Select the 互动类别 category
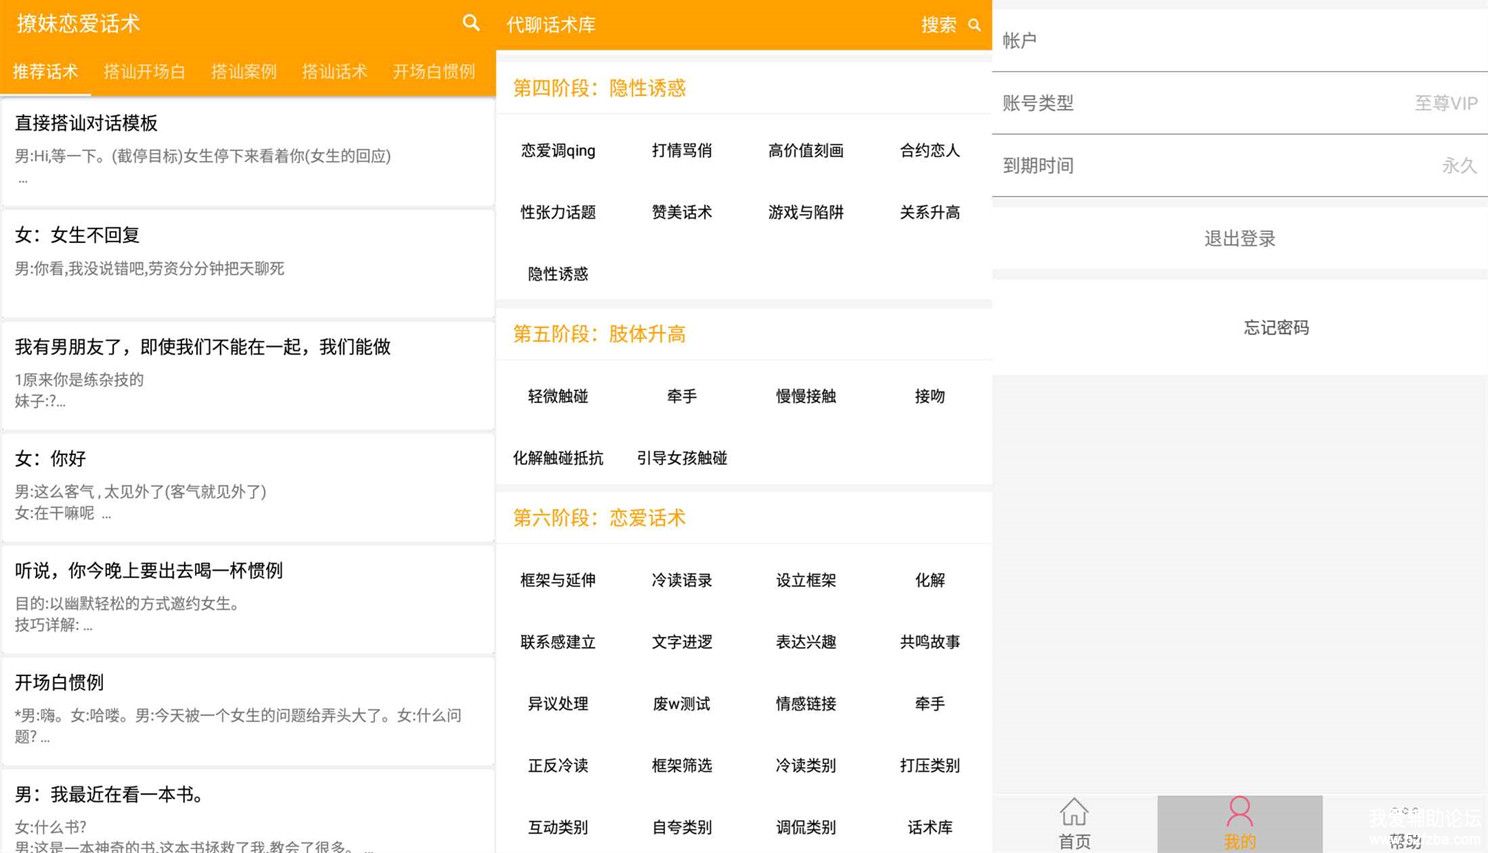The height and width of the screenshot is (853, 1488). point(558,828)
